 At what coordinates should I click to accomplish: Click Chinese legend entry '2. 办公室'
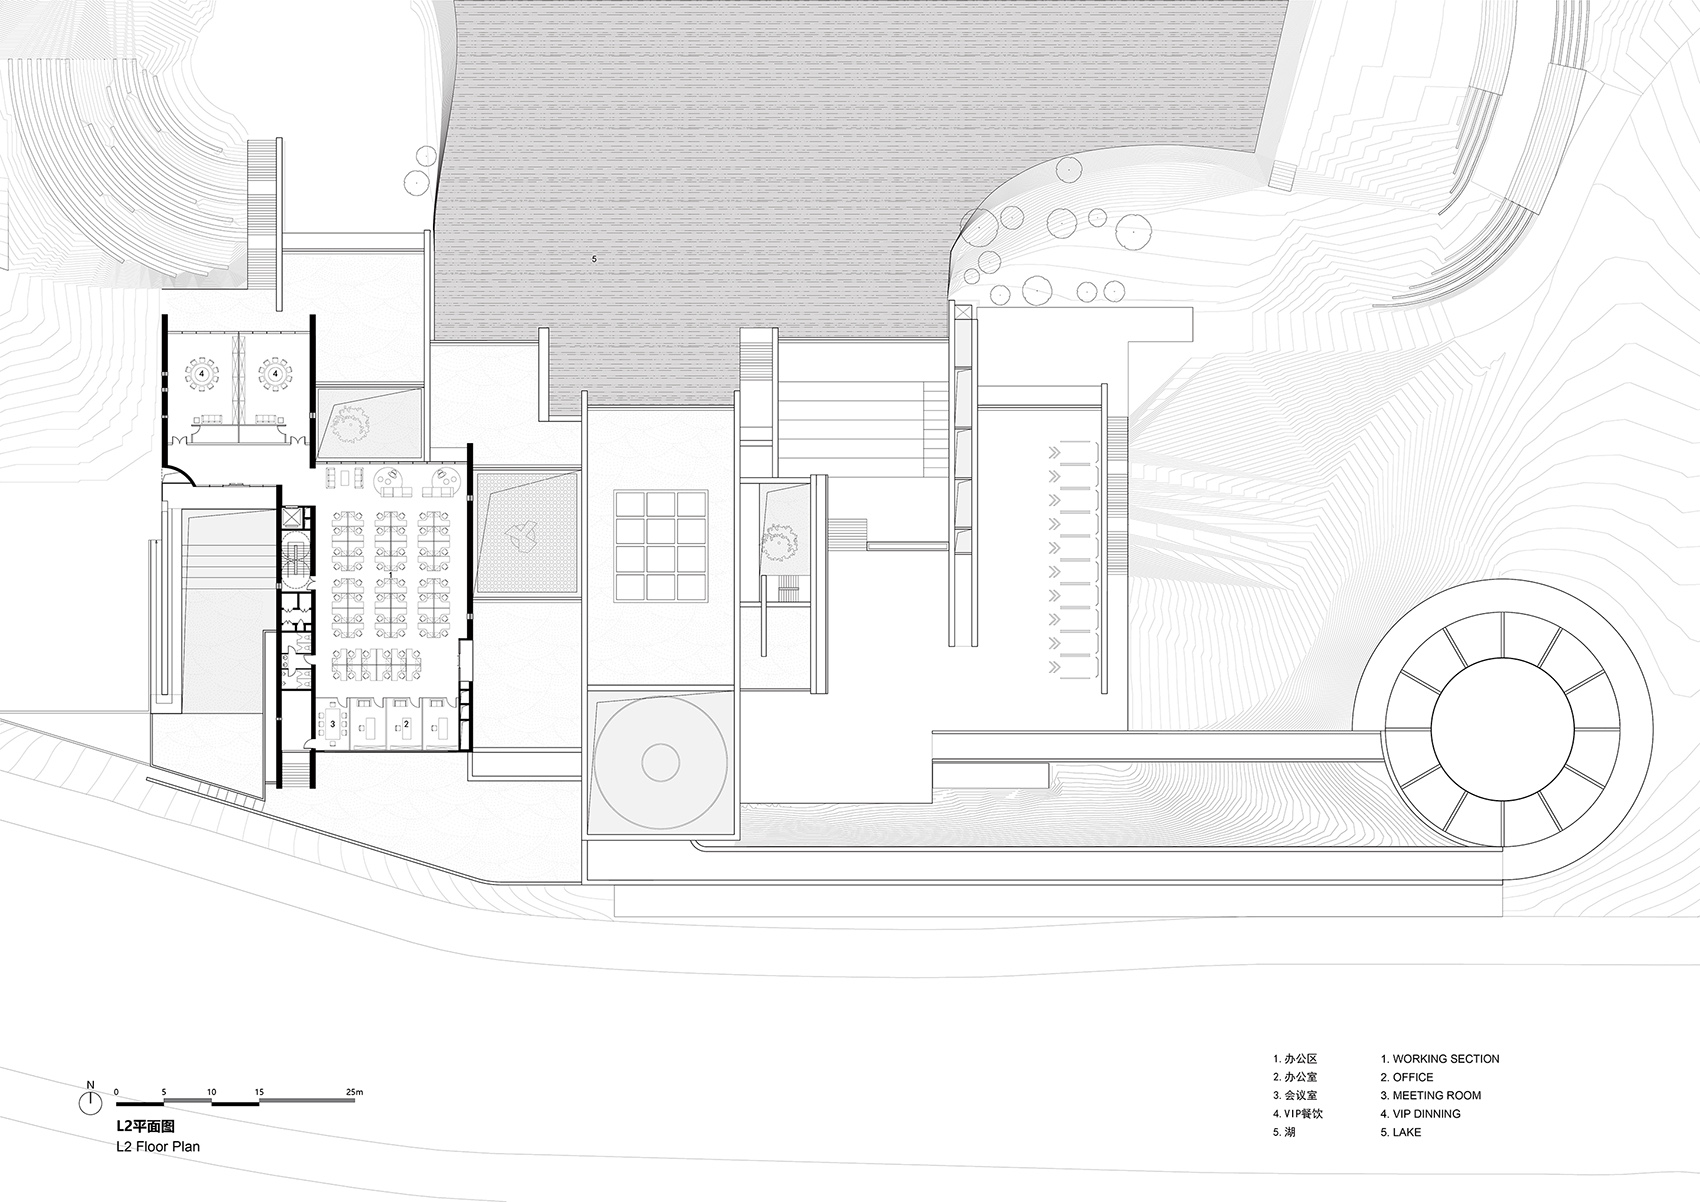[x=1295, y=1077]
